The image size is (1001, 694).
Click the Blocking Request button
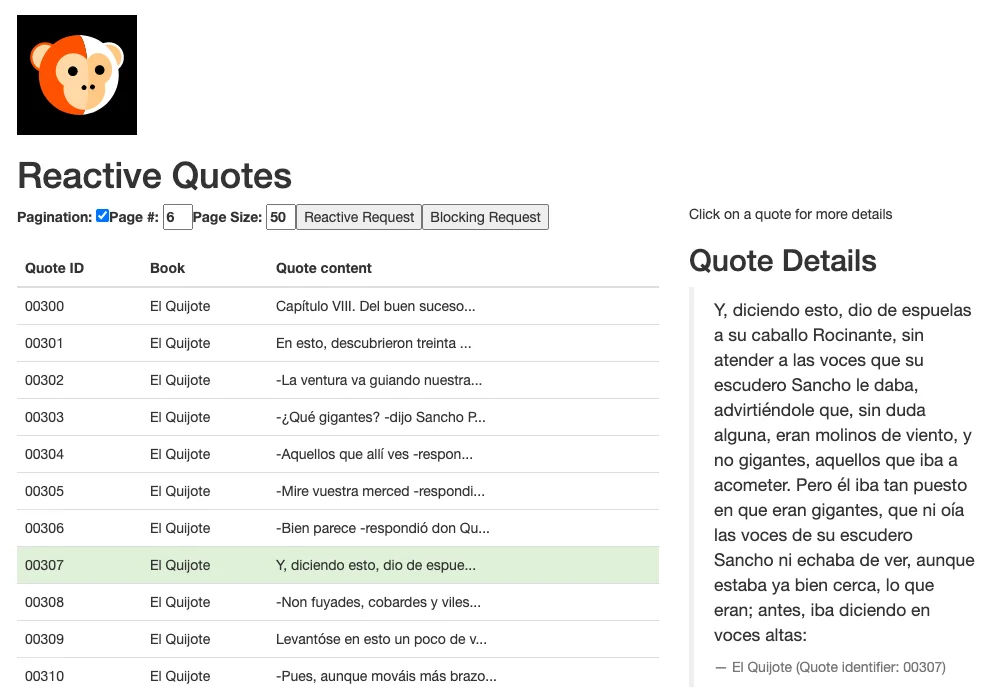pyautogui.click(x=485, y=217)
